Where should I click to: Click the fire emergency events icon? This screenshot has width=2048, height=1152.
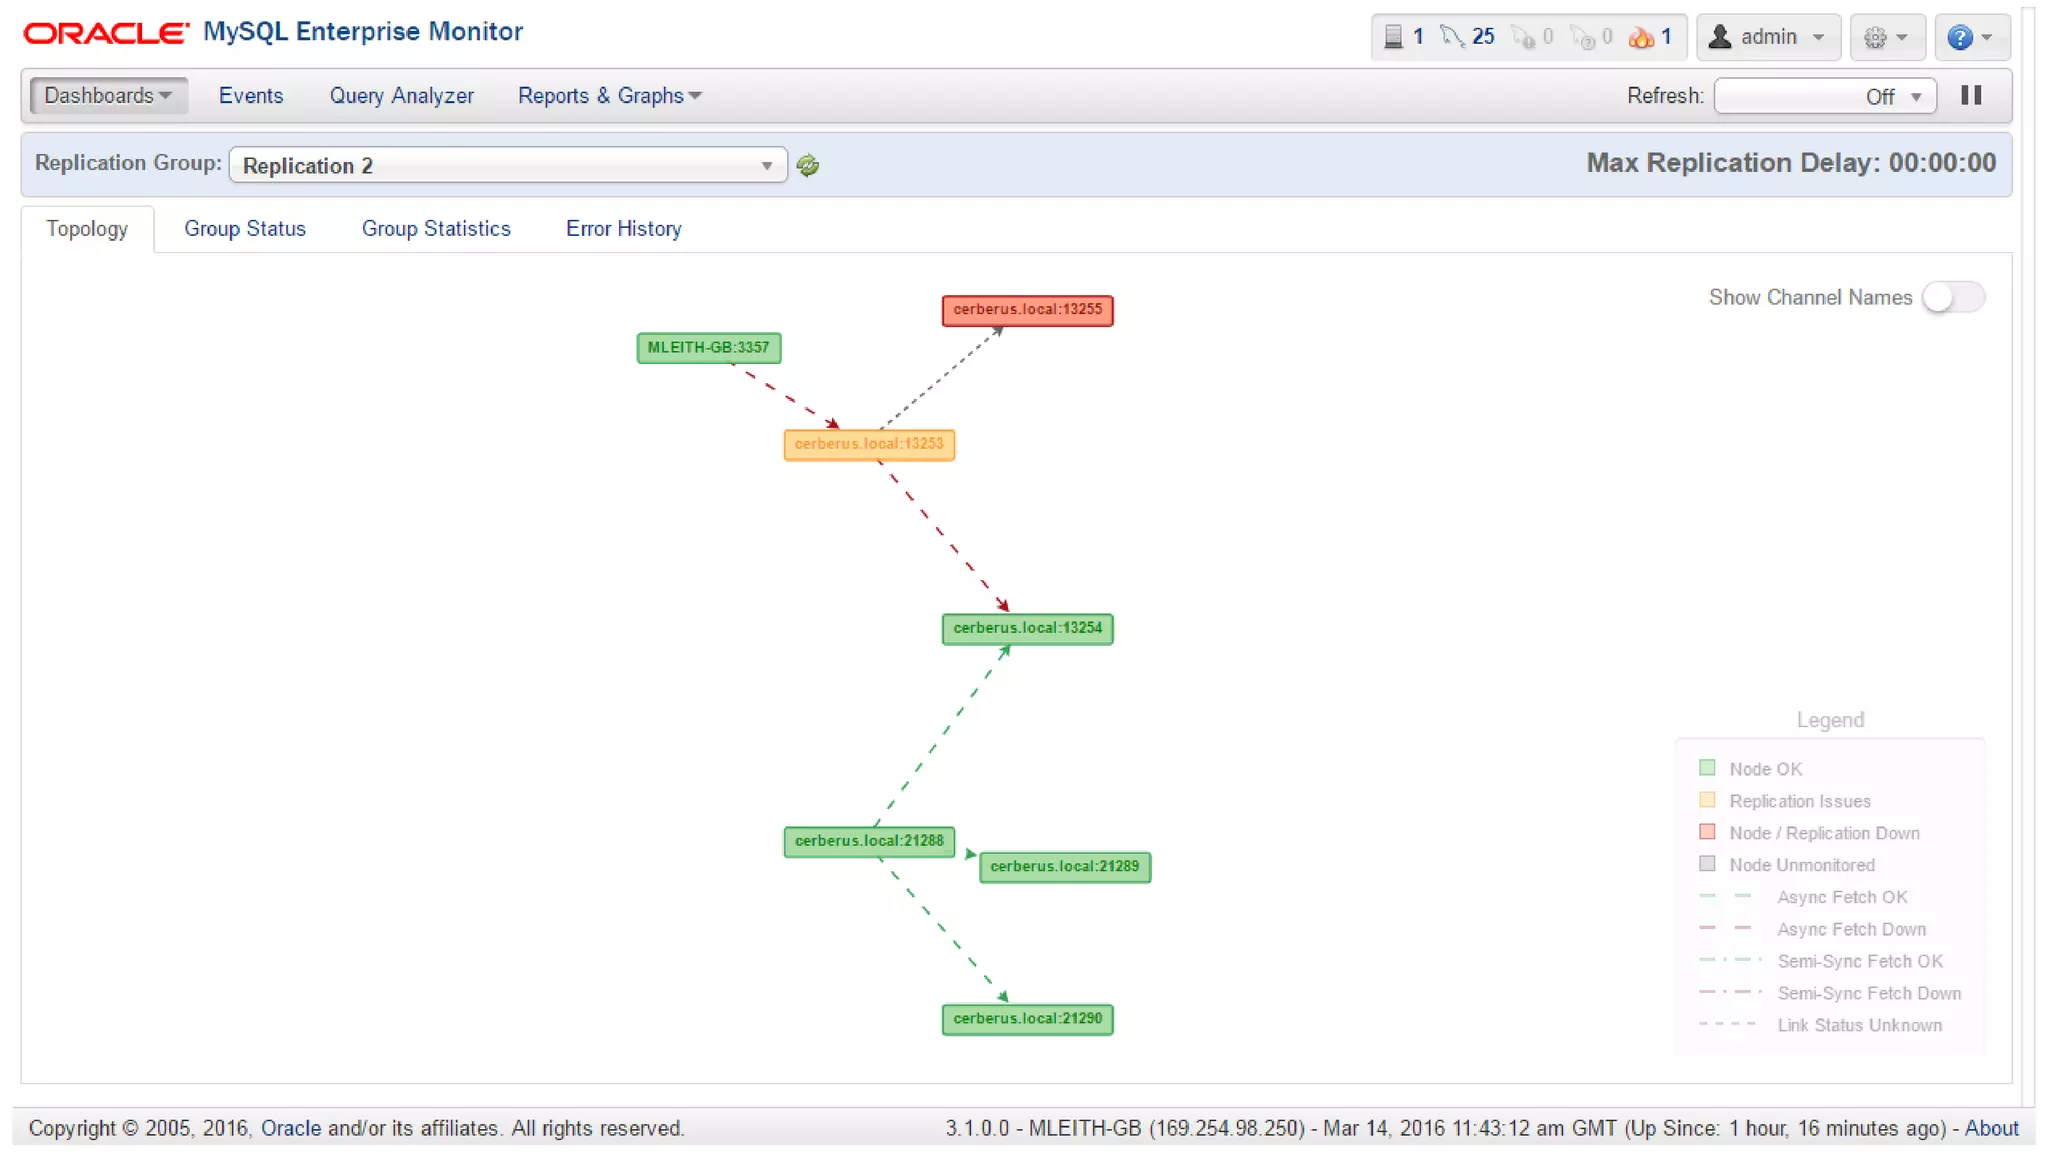[x=1641, y=37]
